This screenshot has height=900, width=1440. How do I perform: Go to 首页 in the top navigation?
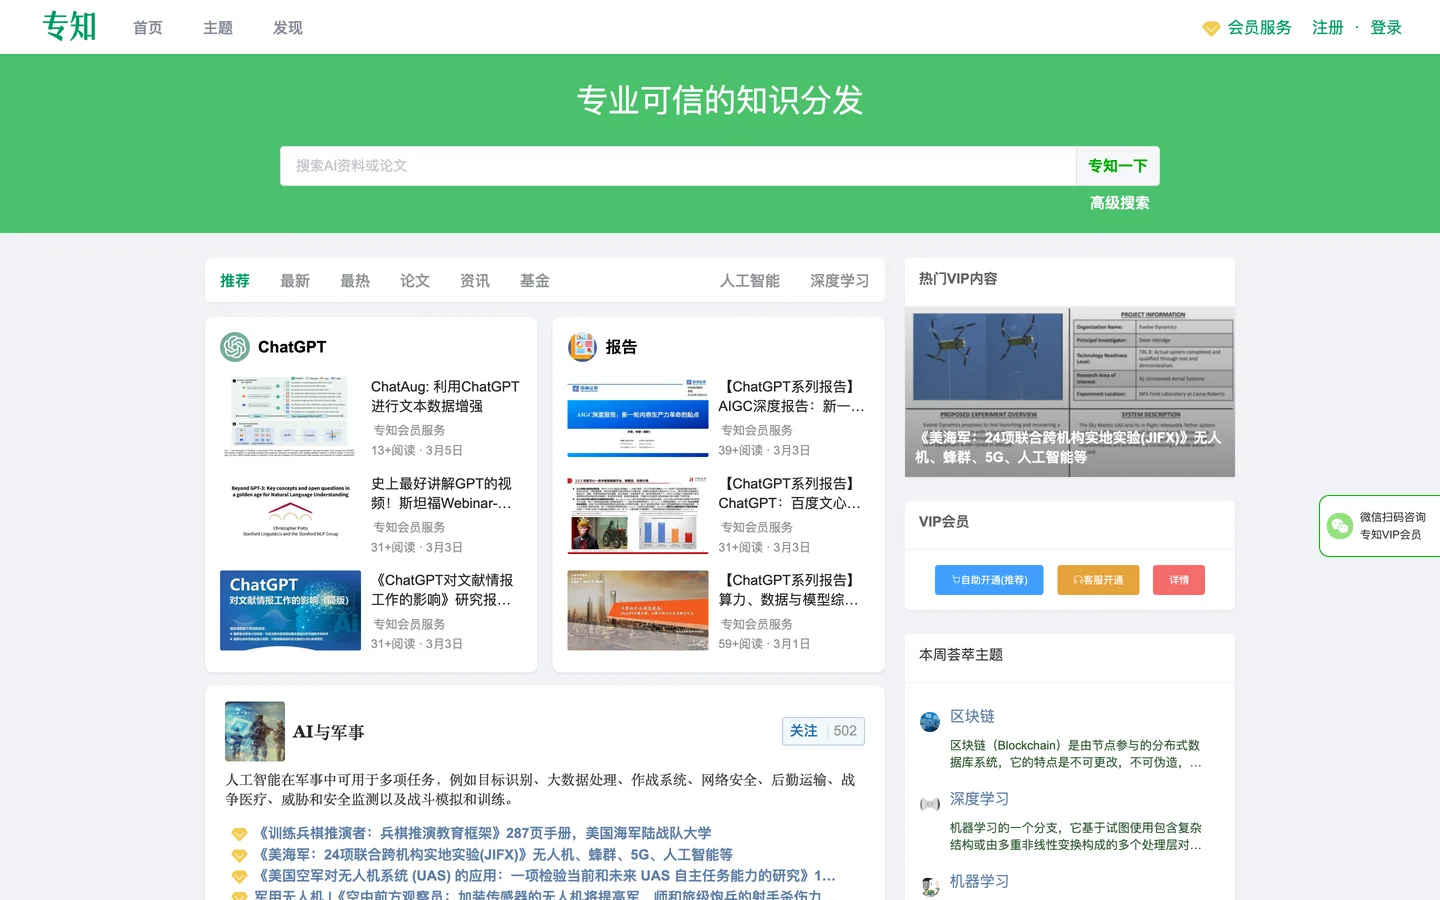tap(148, 28)
